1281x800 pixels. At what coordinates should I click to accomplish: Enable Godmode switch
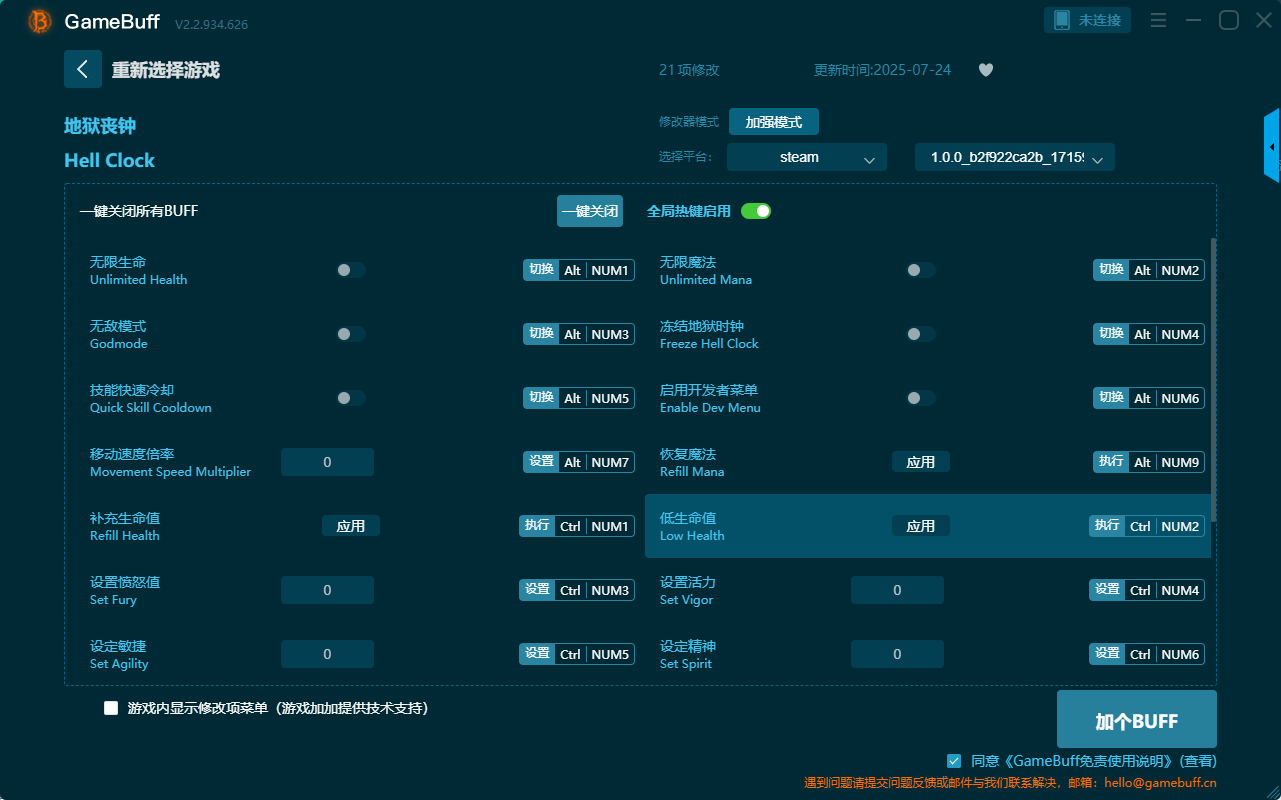click(351, 334)
